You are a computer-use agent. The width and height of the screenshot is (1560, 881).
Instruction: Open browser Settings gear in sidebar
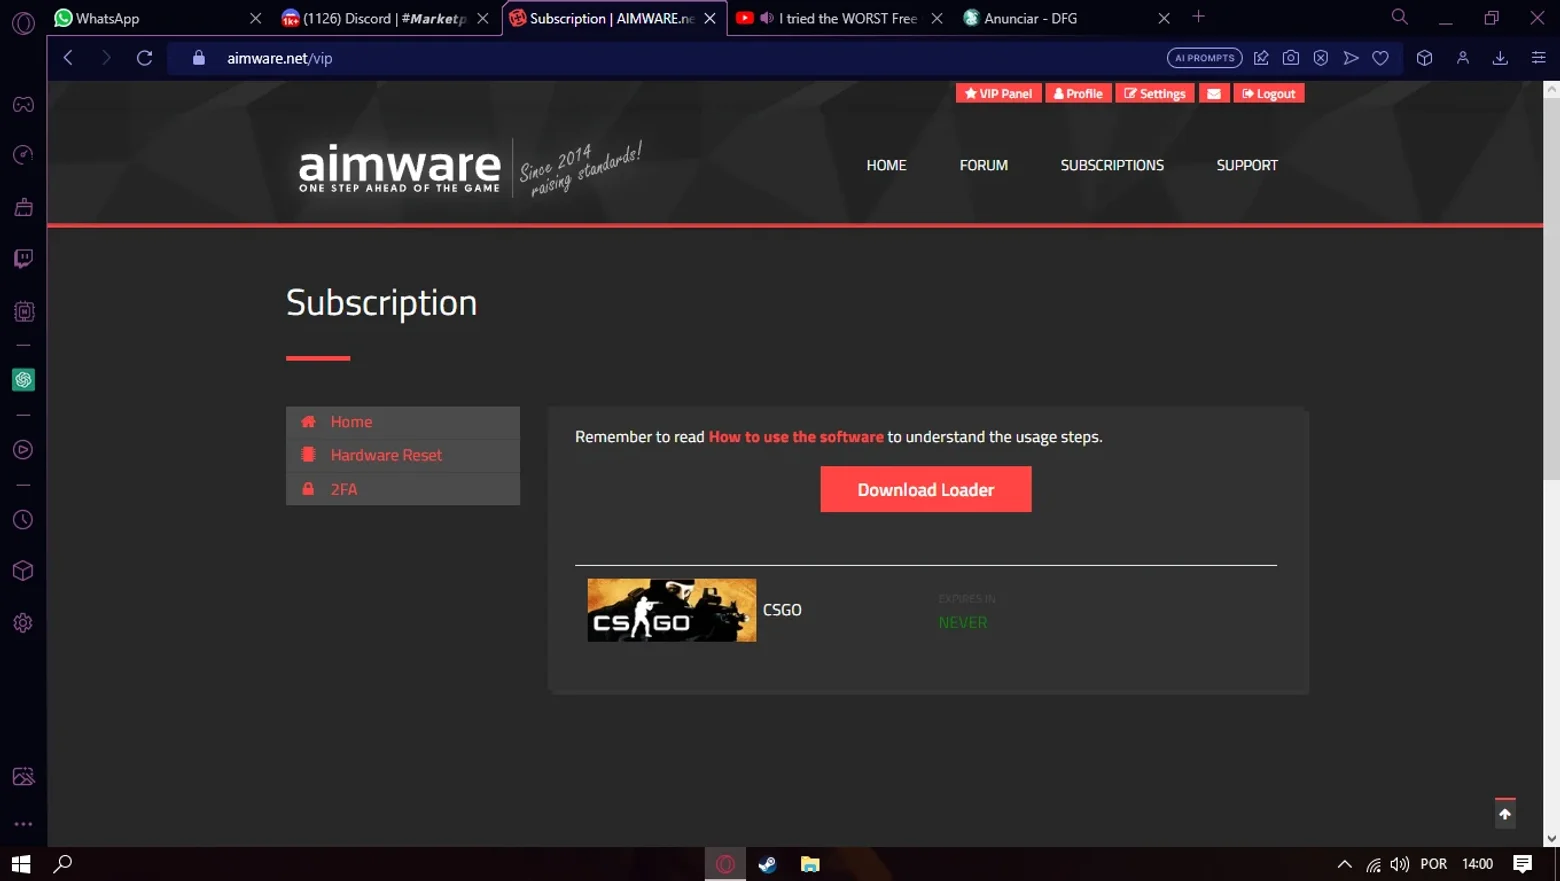[23, 623]
